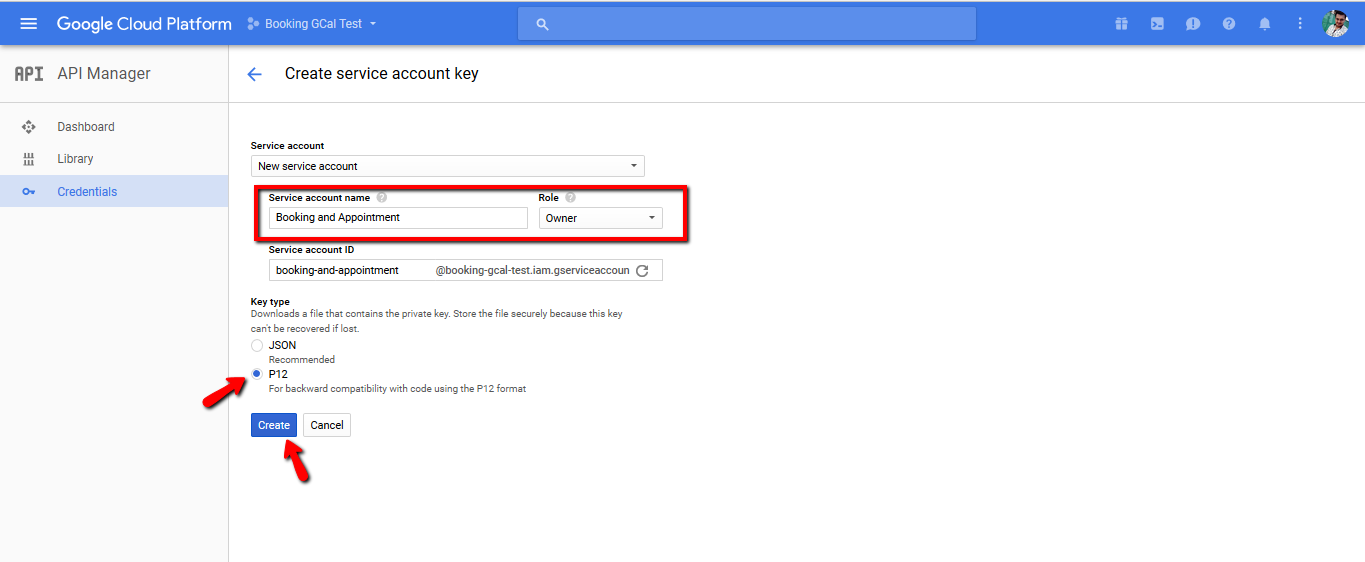Open the feedback alert icon

1193,24
